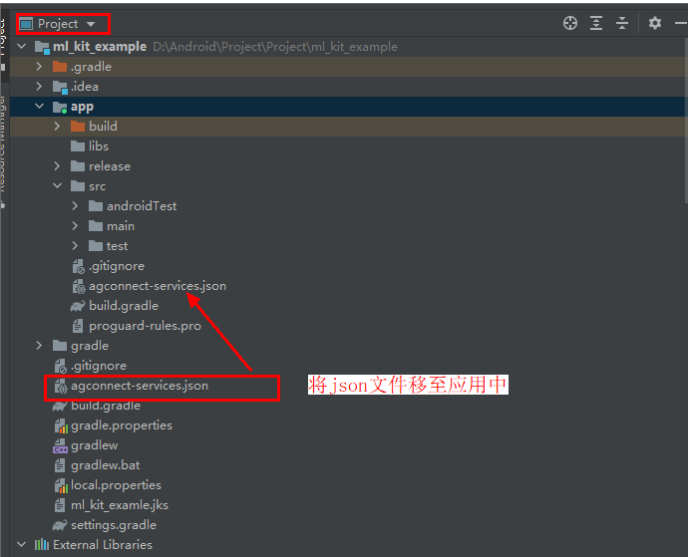Select the androidTest folder
This screenshot has width=688, height=557.
[x=141, y=206]
